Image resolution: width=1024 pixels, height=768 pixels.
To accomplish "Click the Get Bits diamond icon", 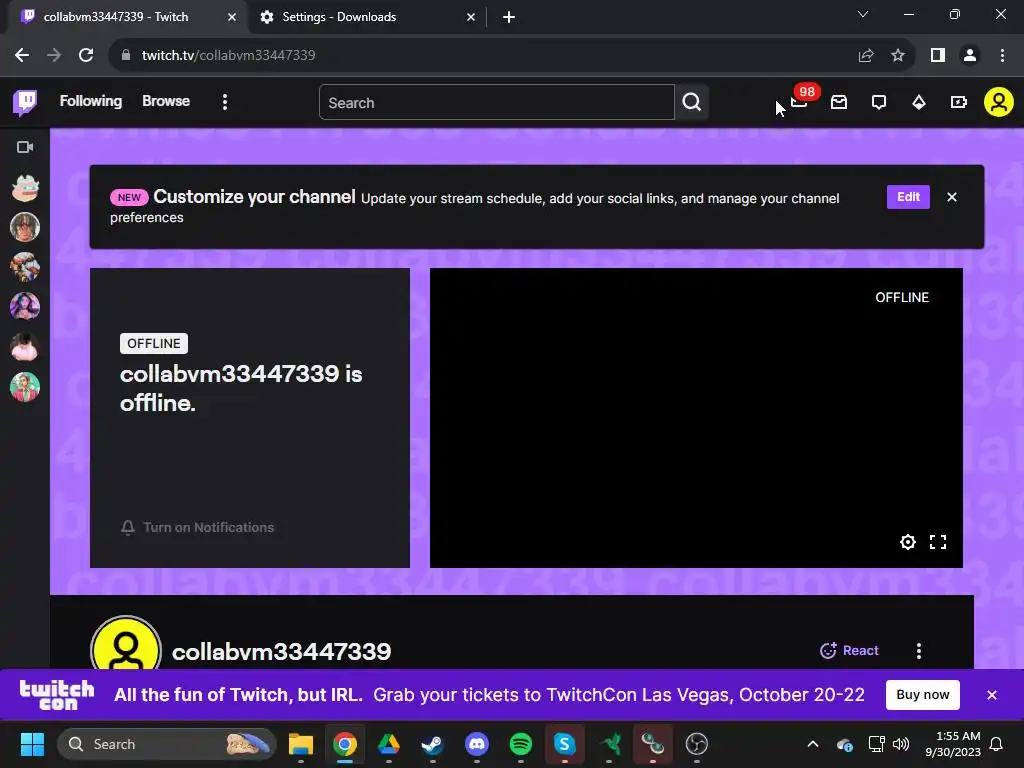I will (918, 103).
